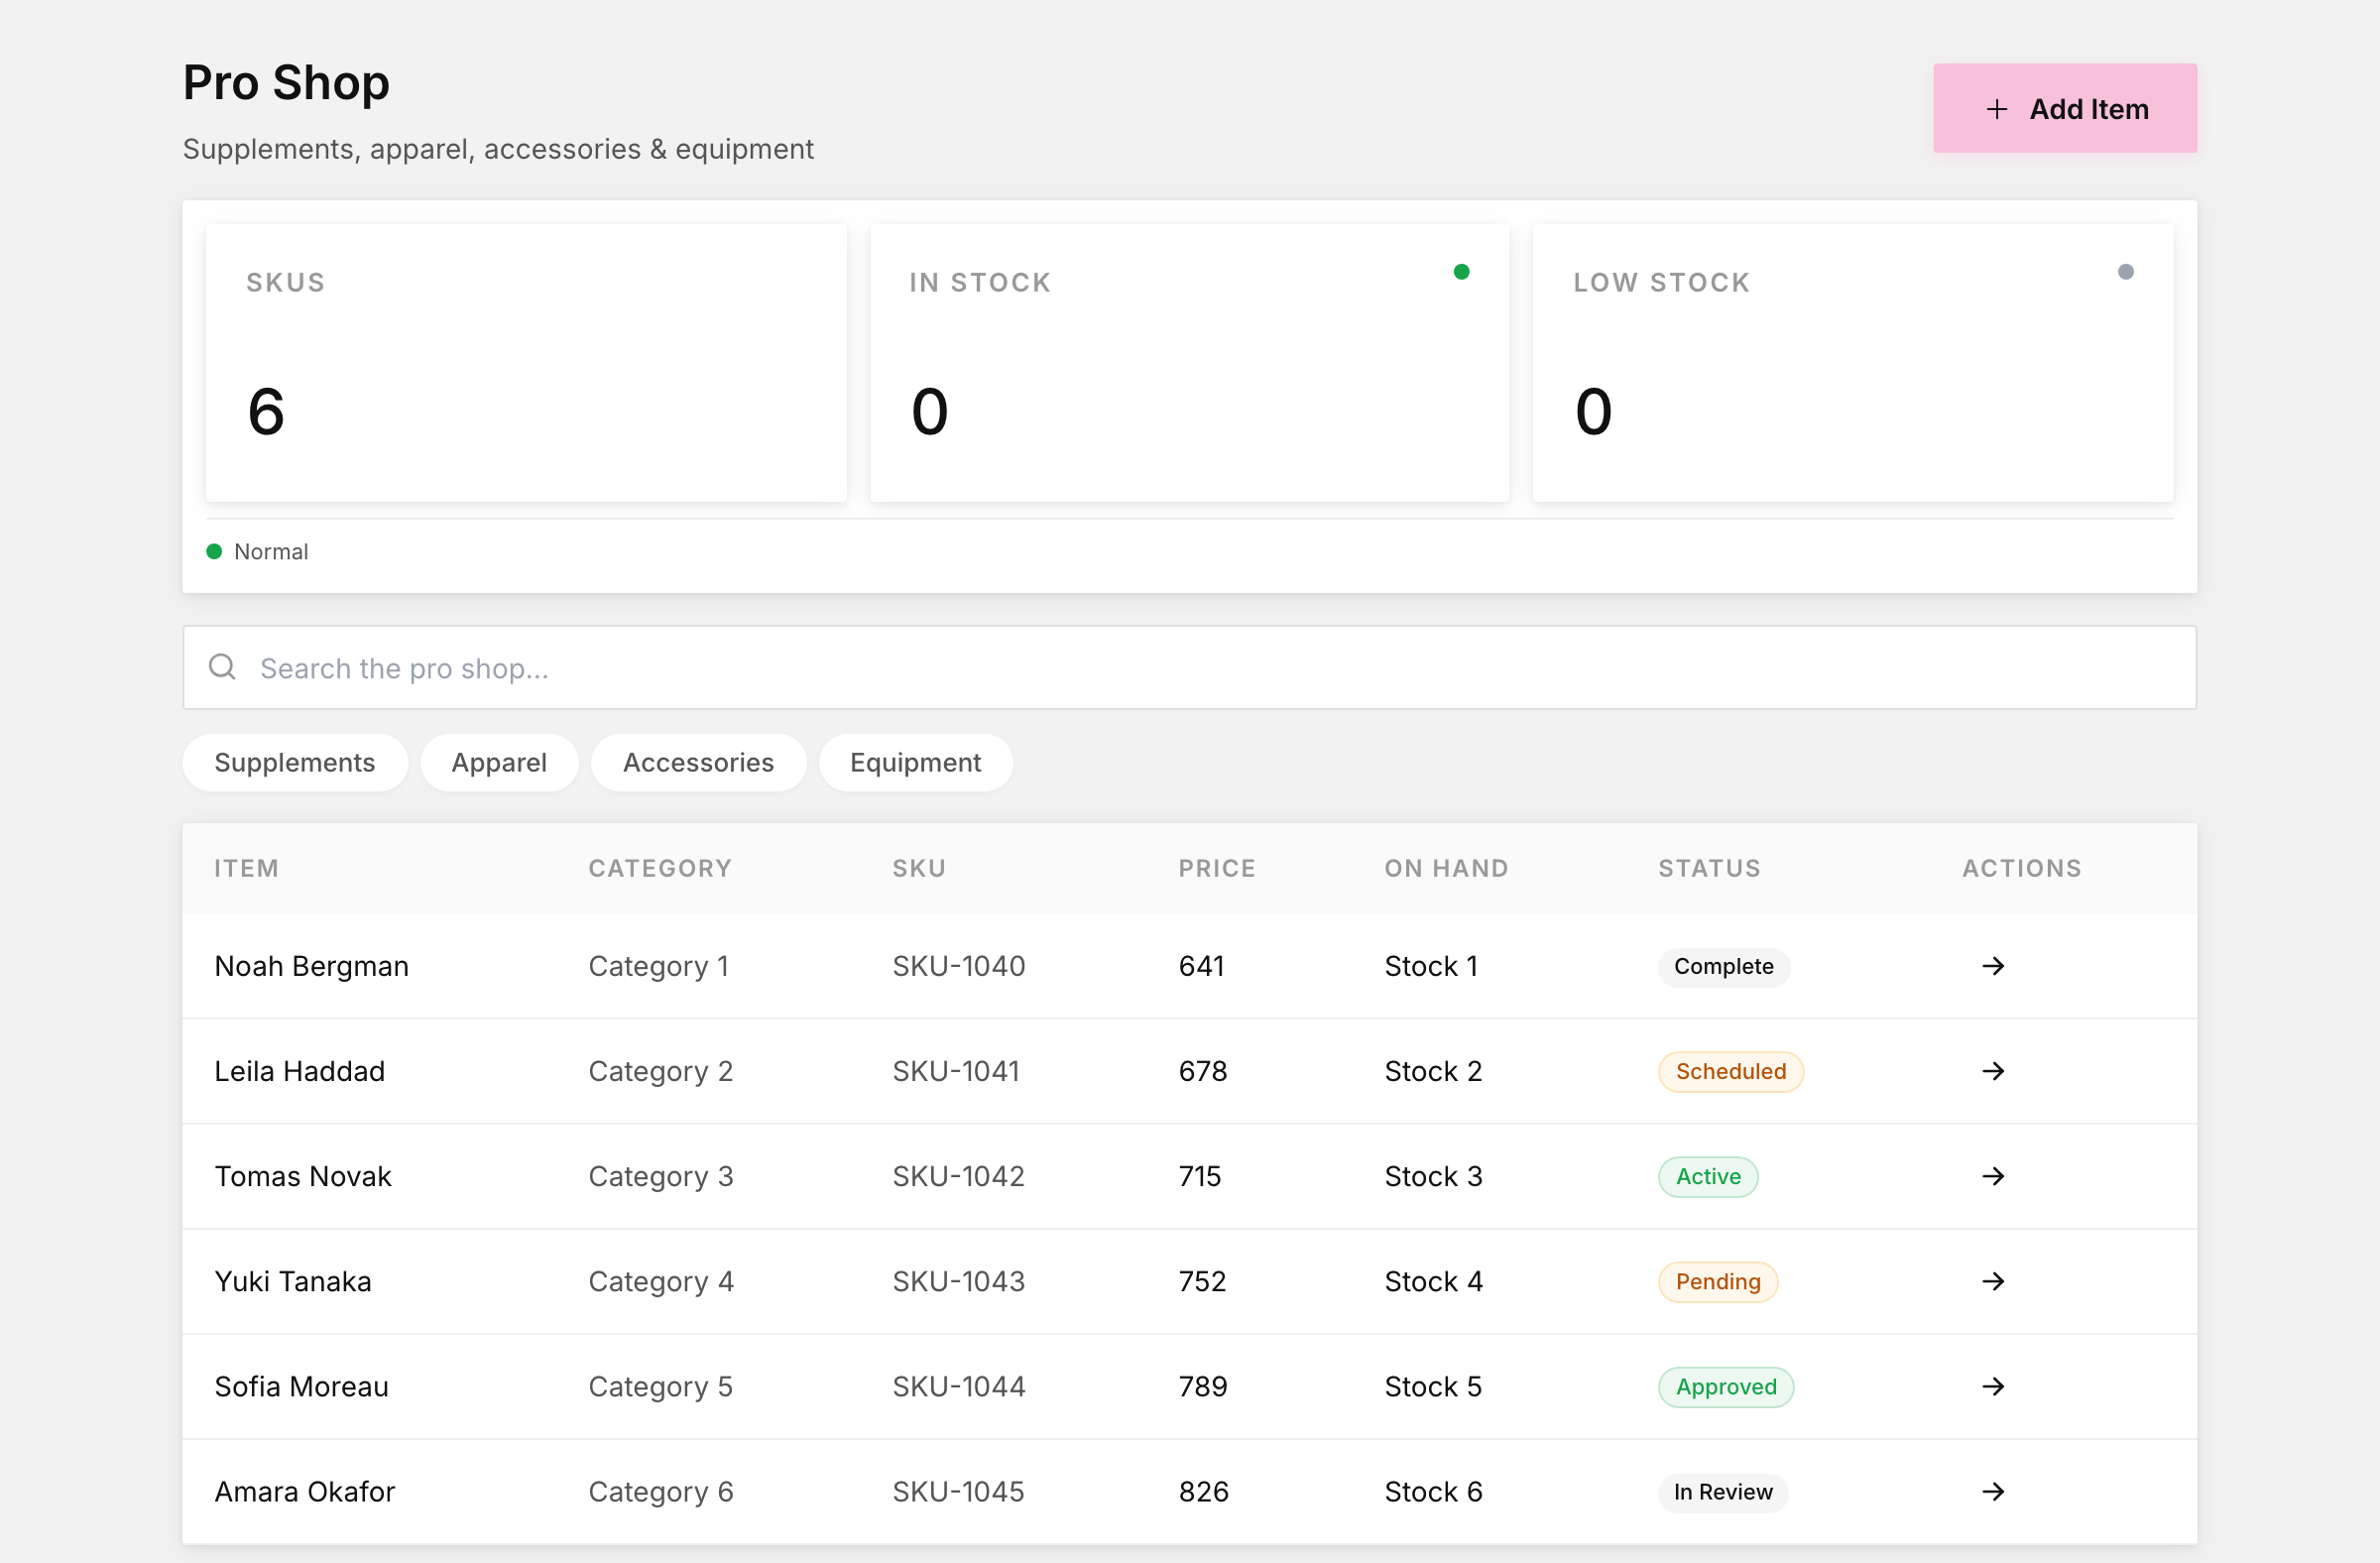The height and width of the screenshot is (1563, 2380).
Task: Open arrow action for Leila Haddad row
Action: click(1992, 1071)
